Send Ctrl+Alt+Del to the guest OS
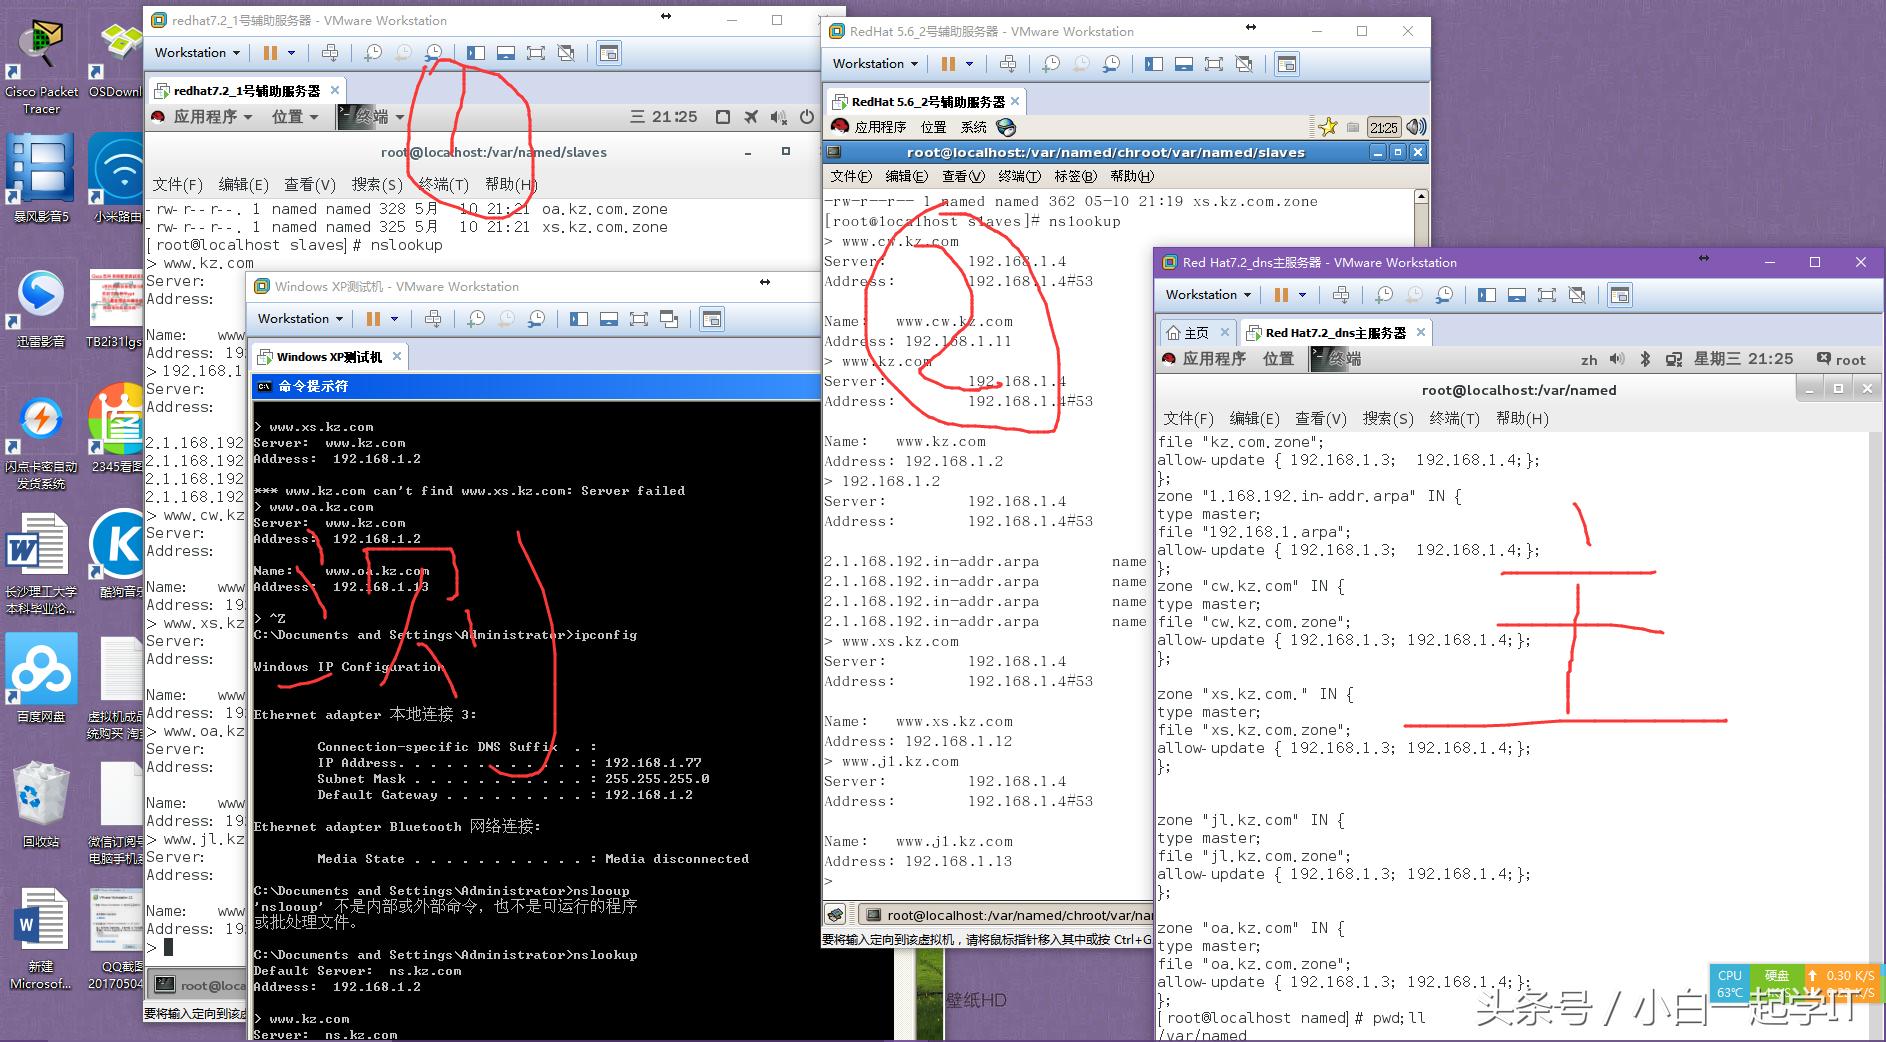Image resolution: width=1886 pixels, height=1042 pixels. 330,52
